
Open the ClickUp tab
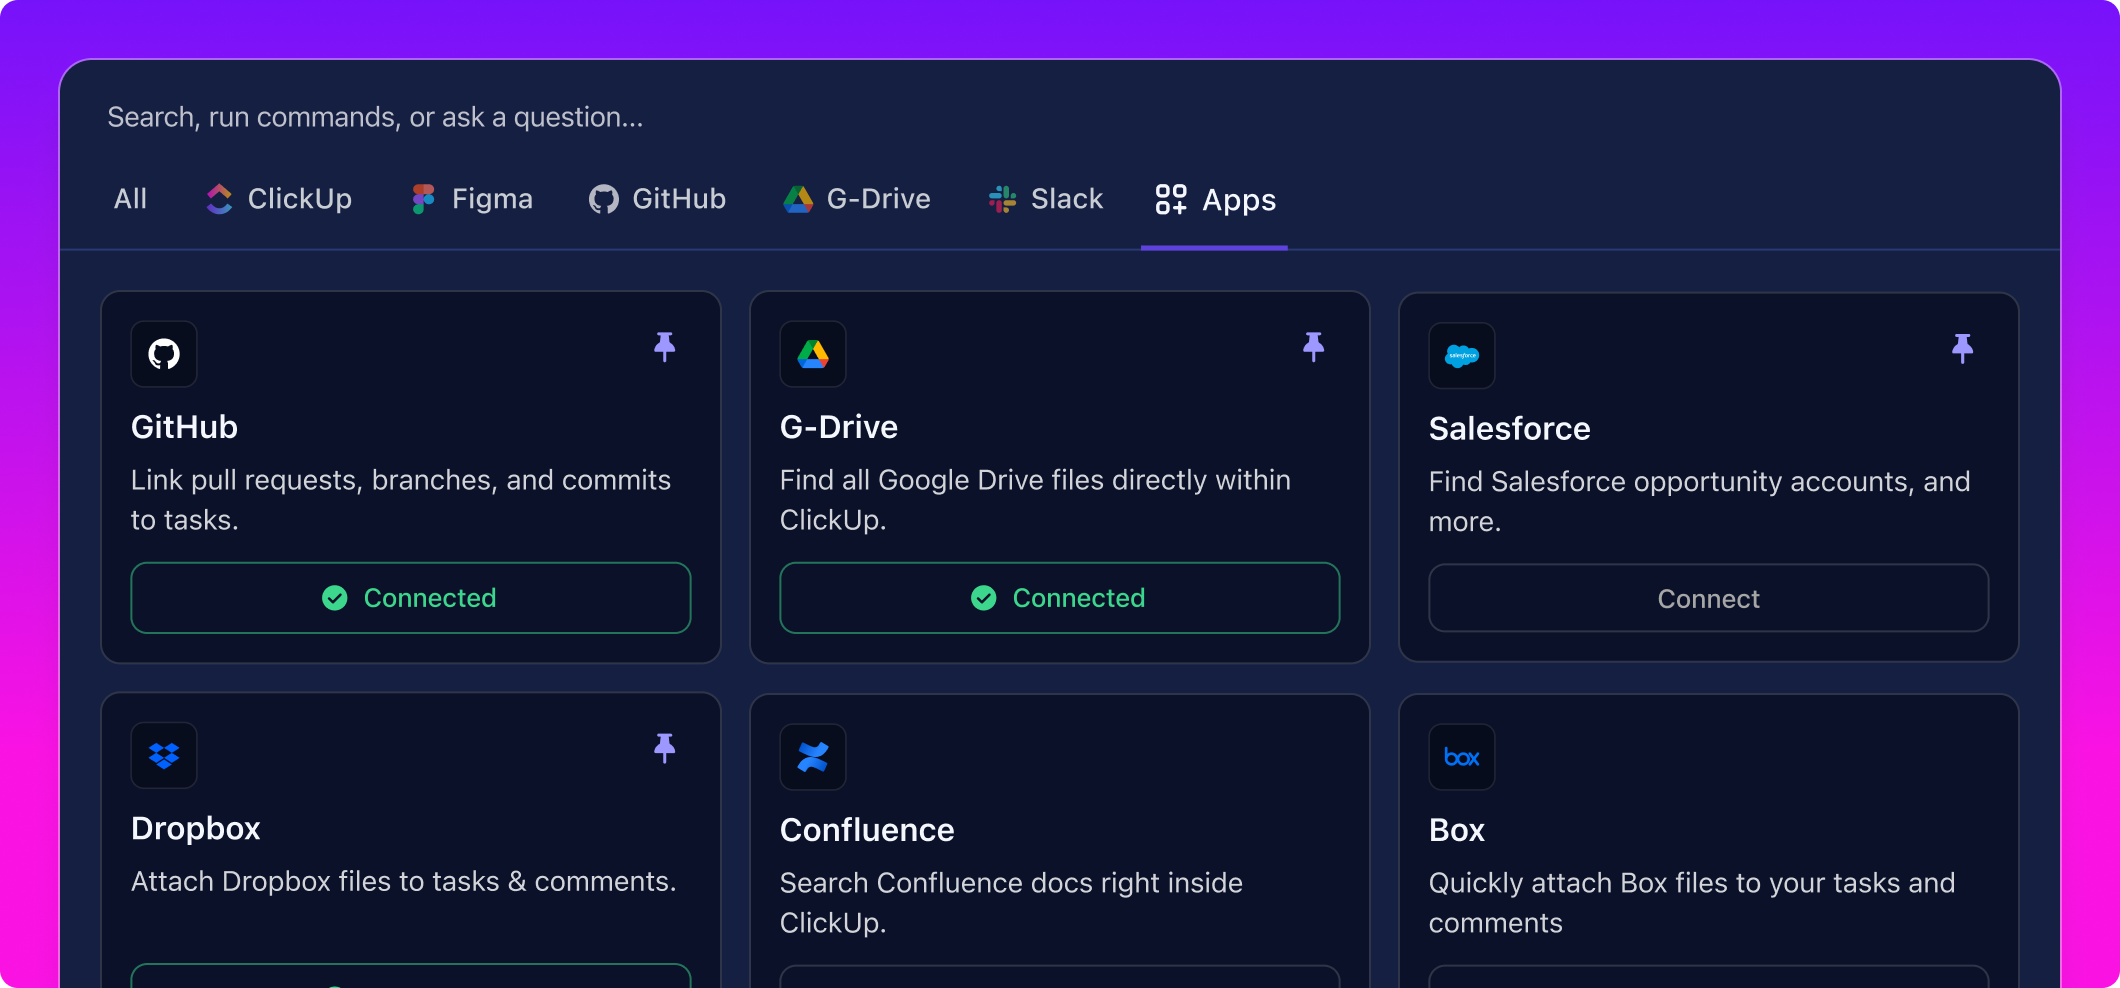(x=278, y=199)
